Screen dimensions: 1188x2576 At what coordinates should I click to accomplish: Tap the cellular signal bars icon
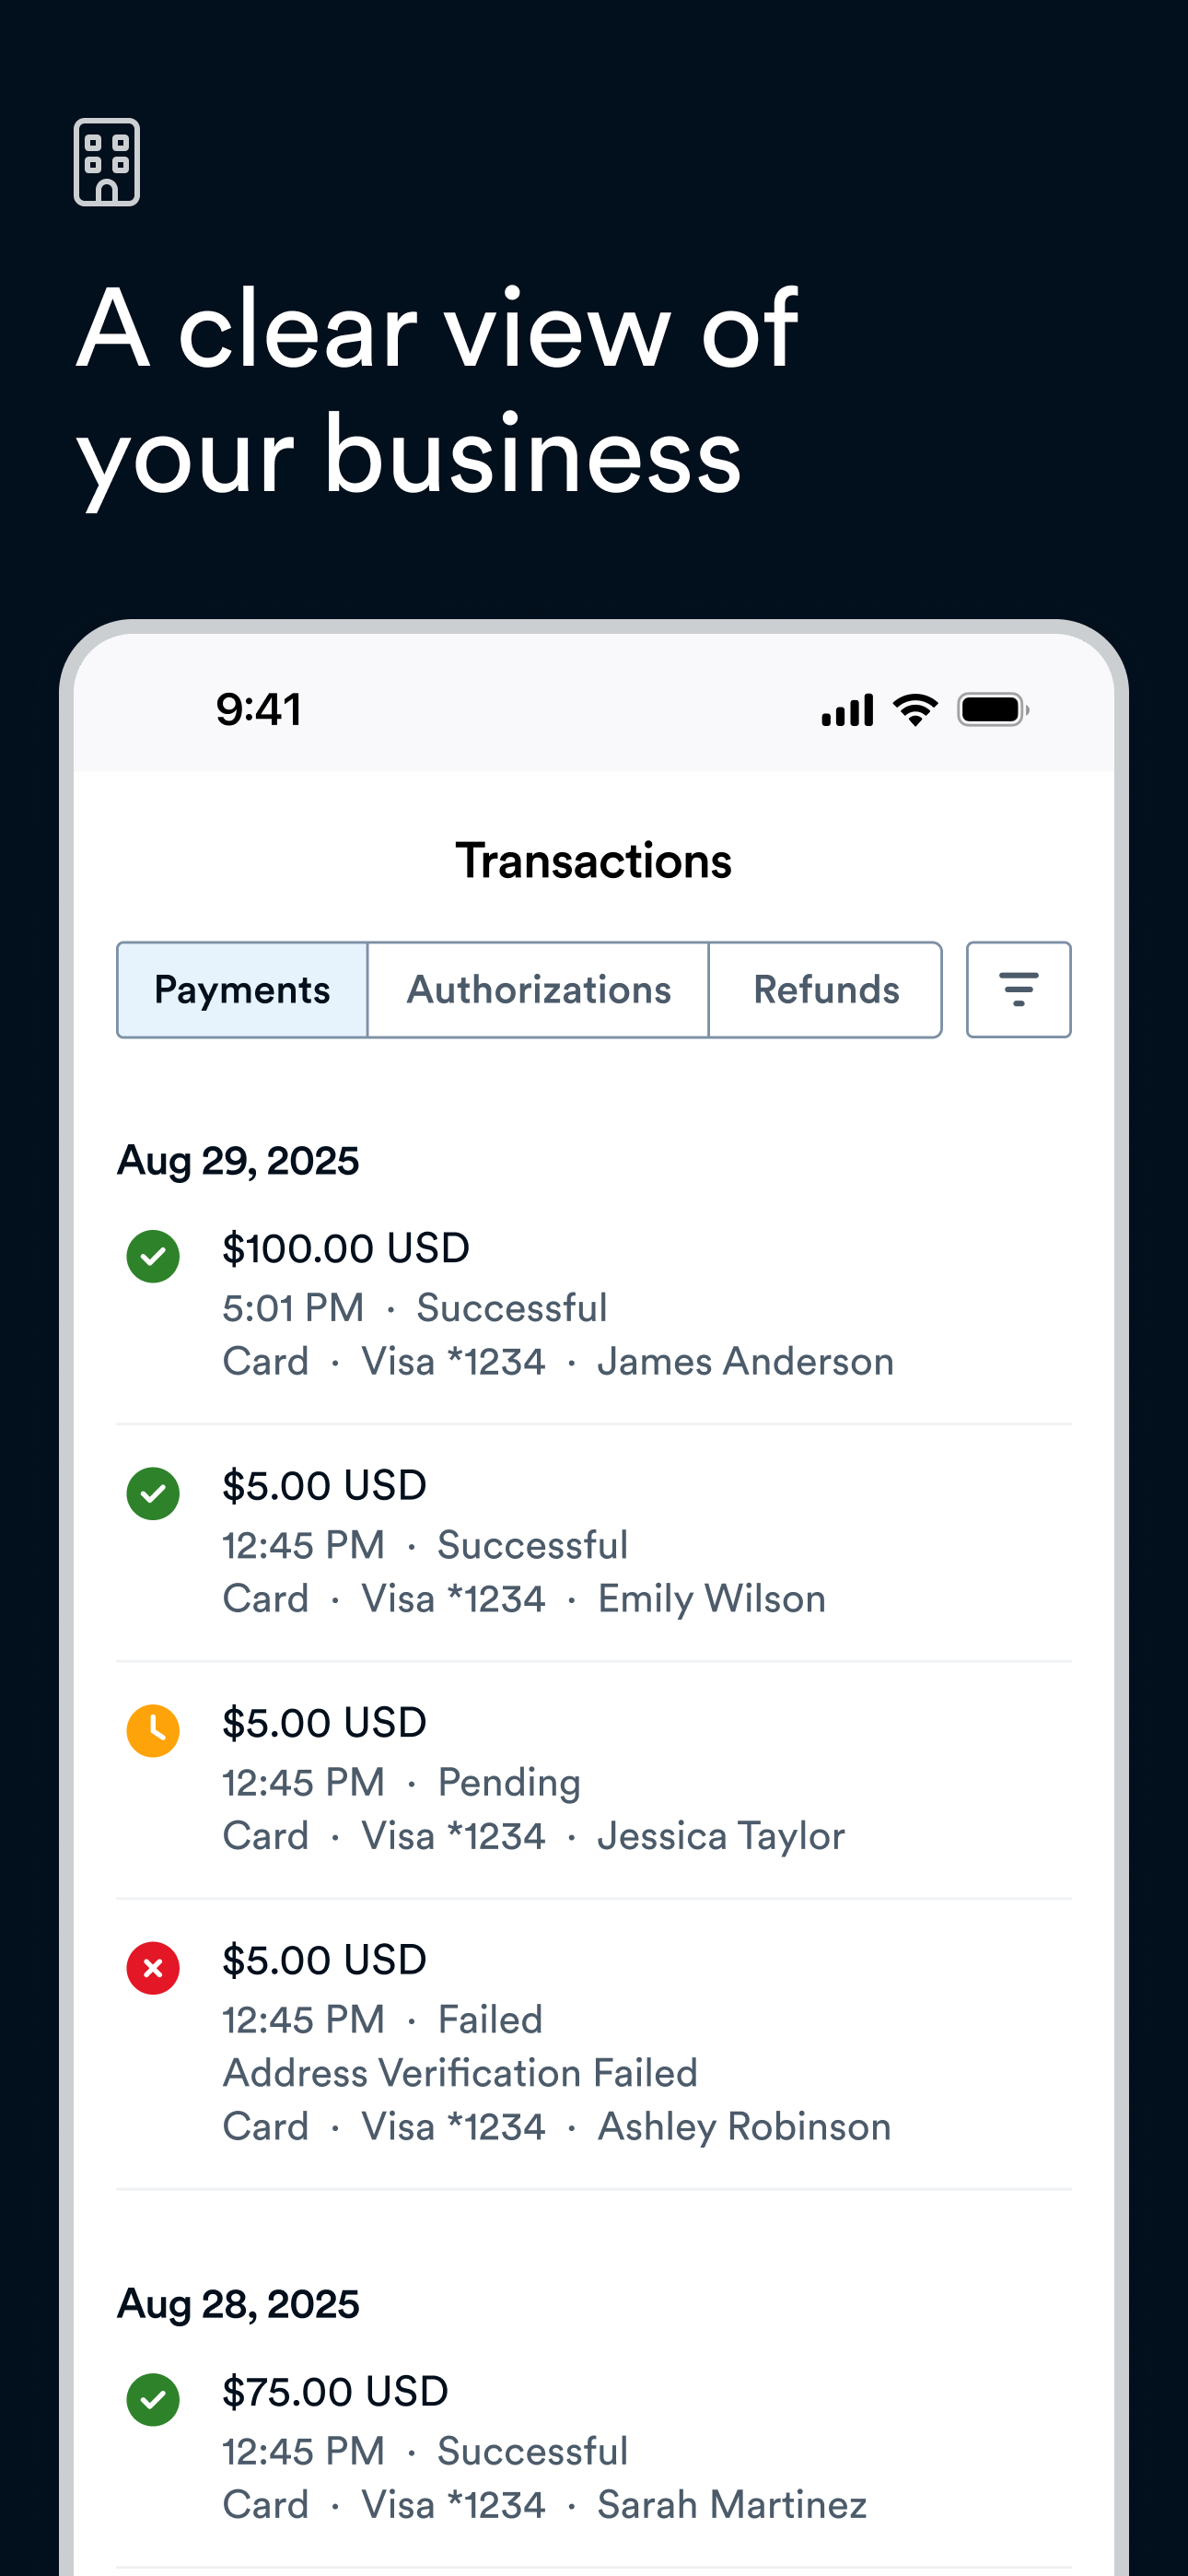tap(847, 710)
